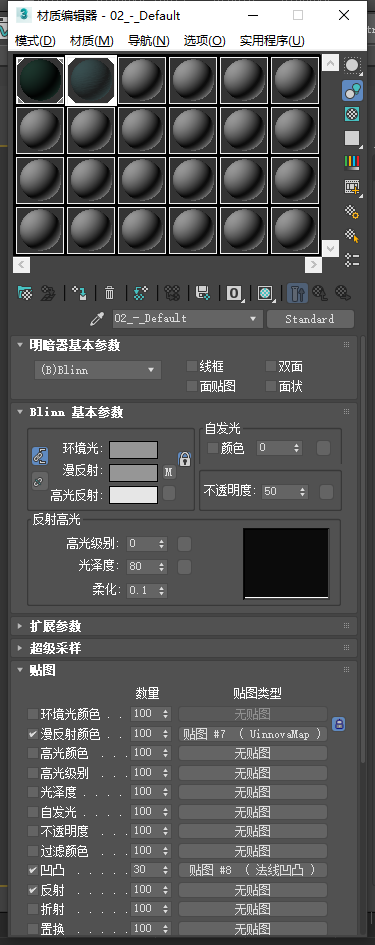Open the (B)Blinn shader dropdown
The width and height of the screenshot is (375, 945).
[x=98, y=370]
